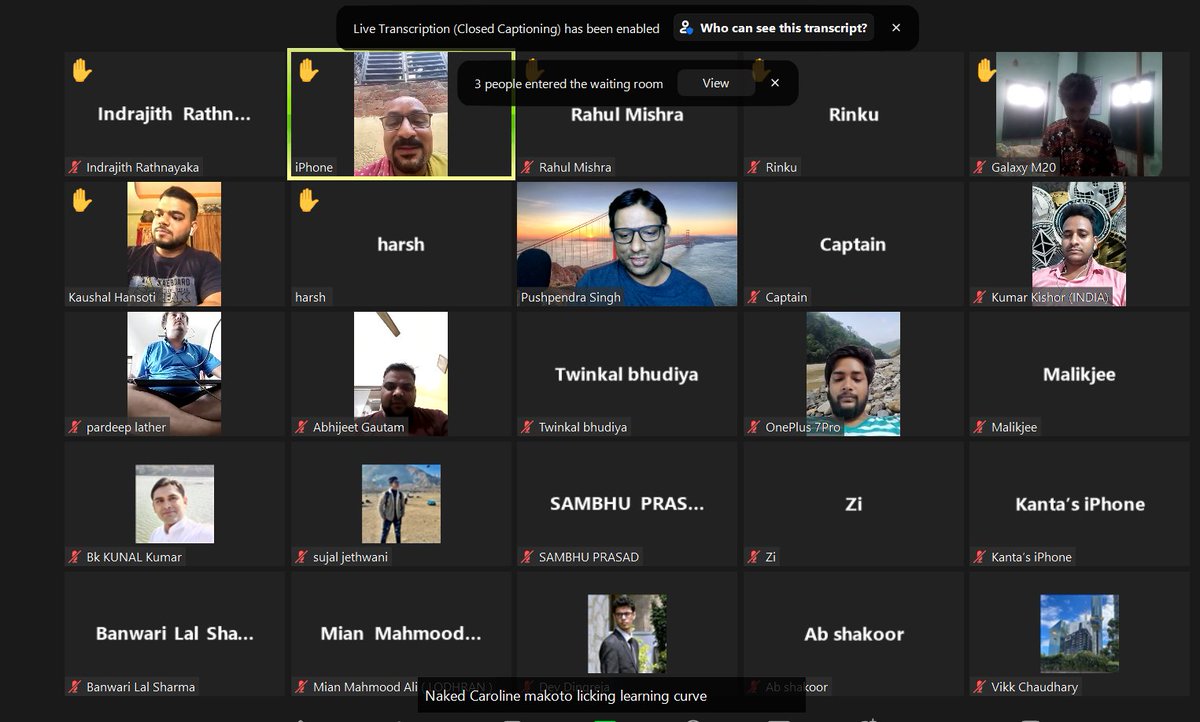This screenshot has width=1200, height=722.
Task: Click muted mic icon beside Kanta's iPhone
Action: (x=980, y=557)
